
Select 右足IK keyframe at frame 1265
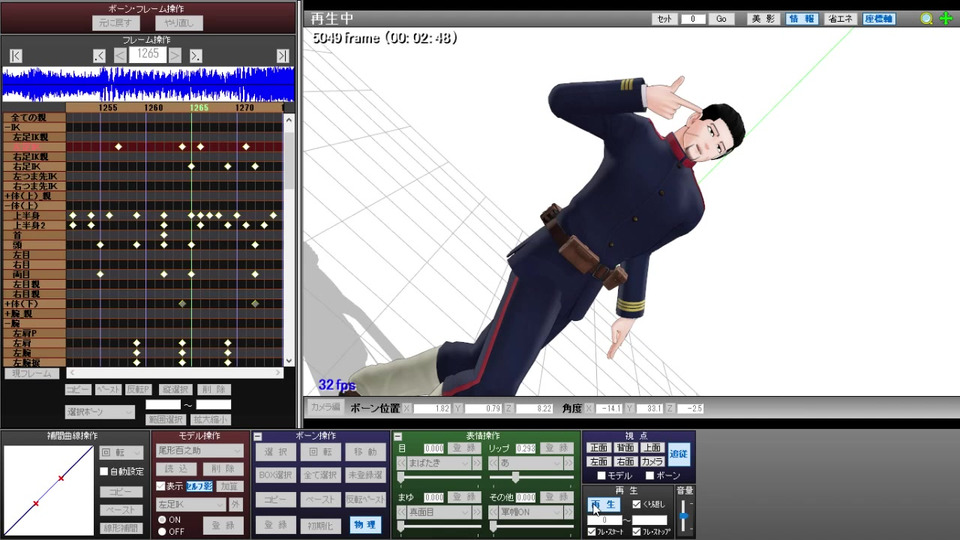[192, 167]
